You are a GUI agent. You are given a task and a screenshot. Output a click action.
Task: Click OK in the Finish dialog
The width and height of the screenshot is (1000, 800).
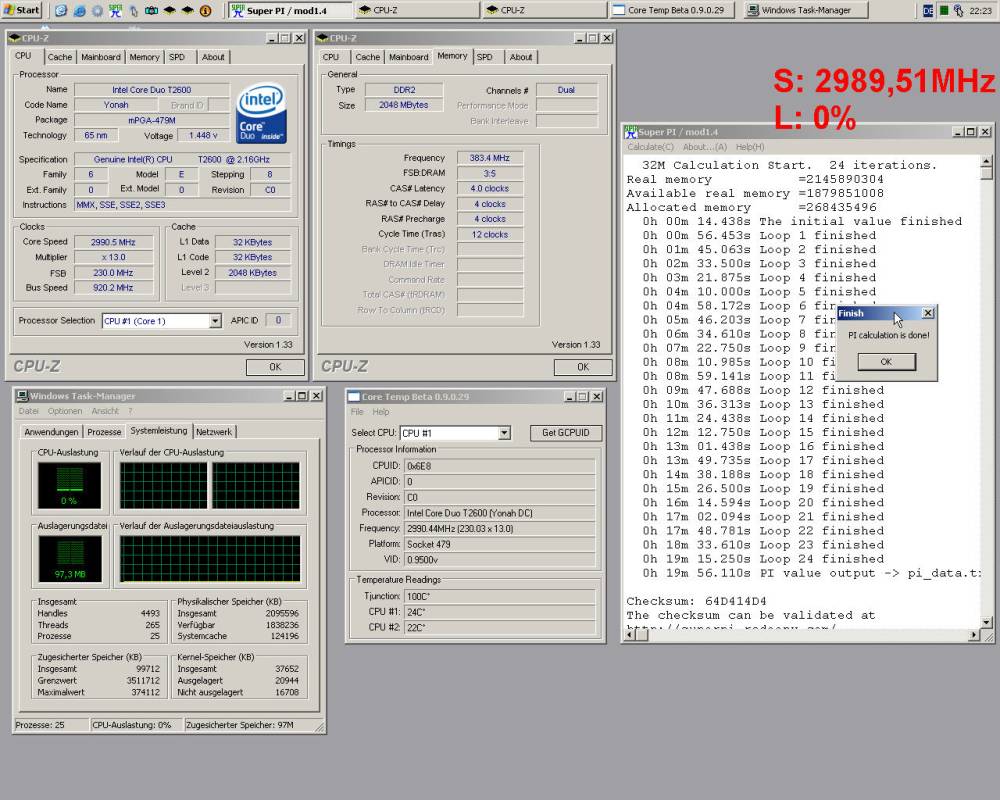886,362
